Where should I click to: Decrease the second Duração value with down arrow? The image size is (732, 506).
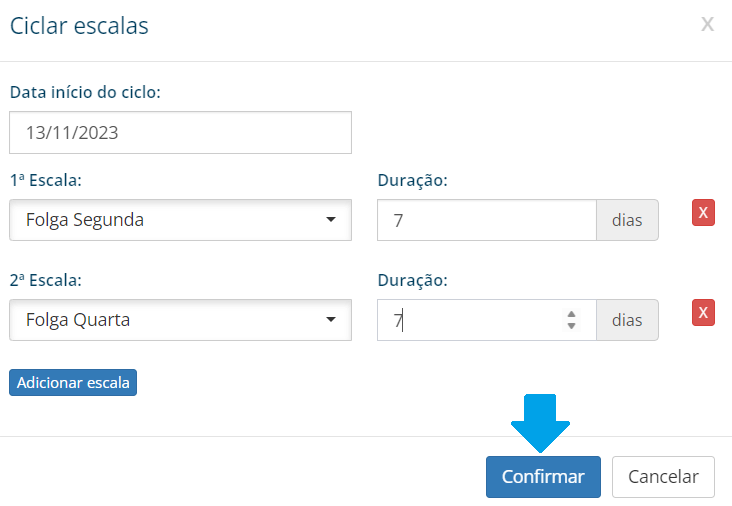571,325
